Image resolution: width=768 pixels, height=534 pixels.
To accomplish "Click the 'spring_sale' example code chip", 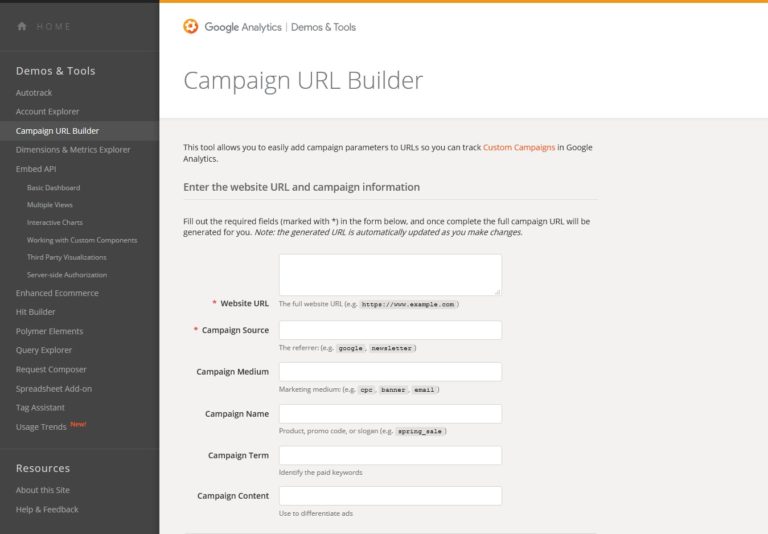I will click(x=420, y=432).
